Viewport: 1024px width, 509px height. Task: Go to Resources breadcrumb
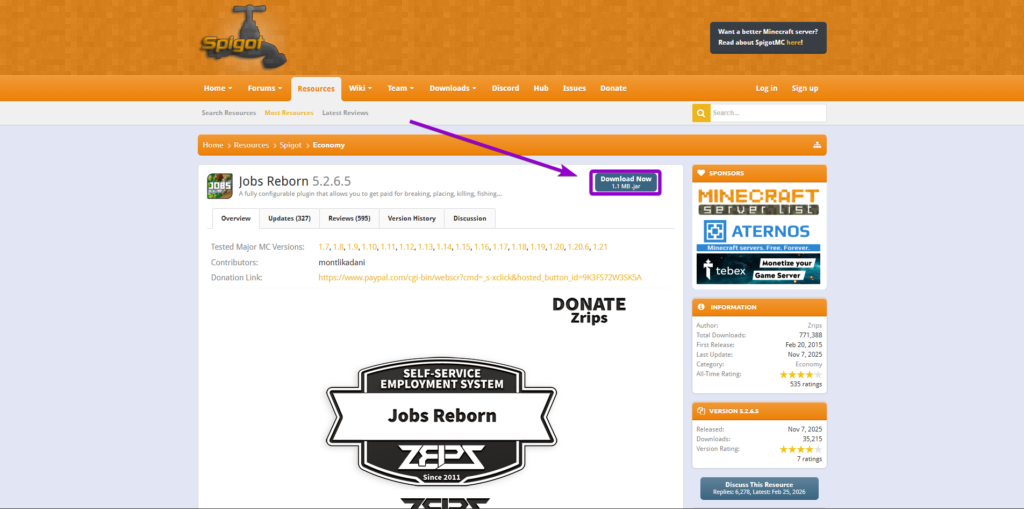(251, 145)
